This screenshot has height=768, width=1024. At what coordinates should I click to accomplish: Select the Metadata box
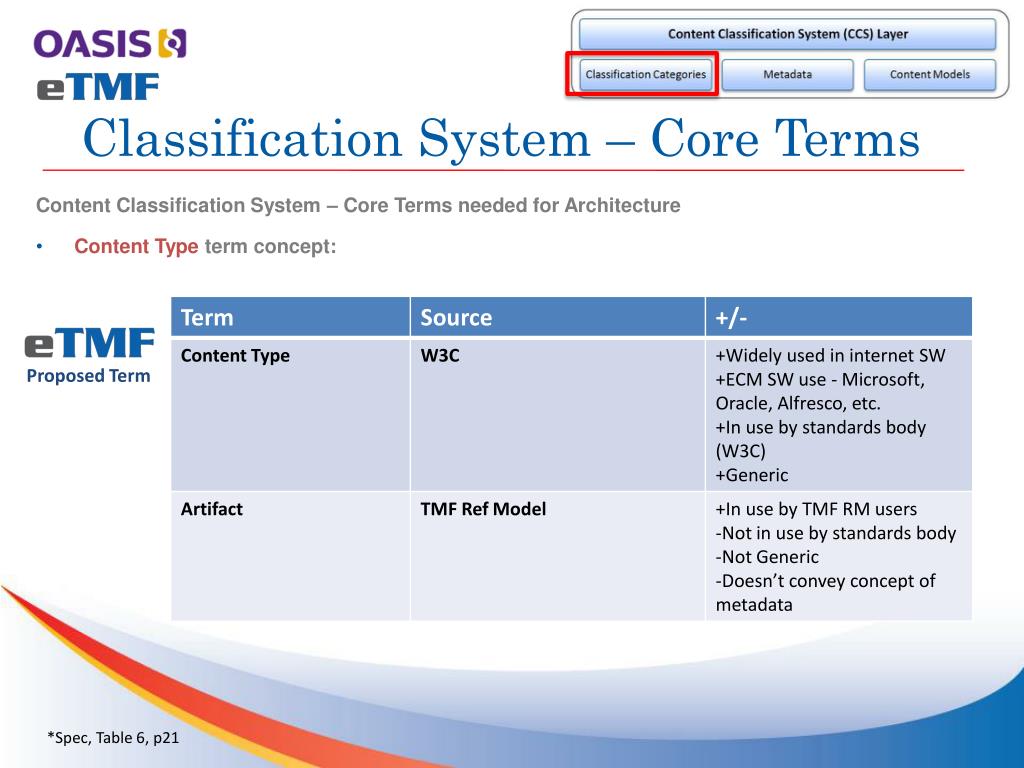point(788,74)
